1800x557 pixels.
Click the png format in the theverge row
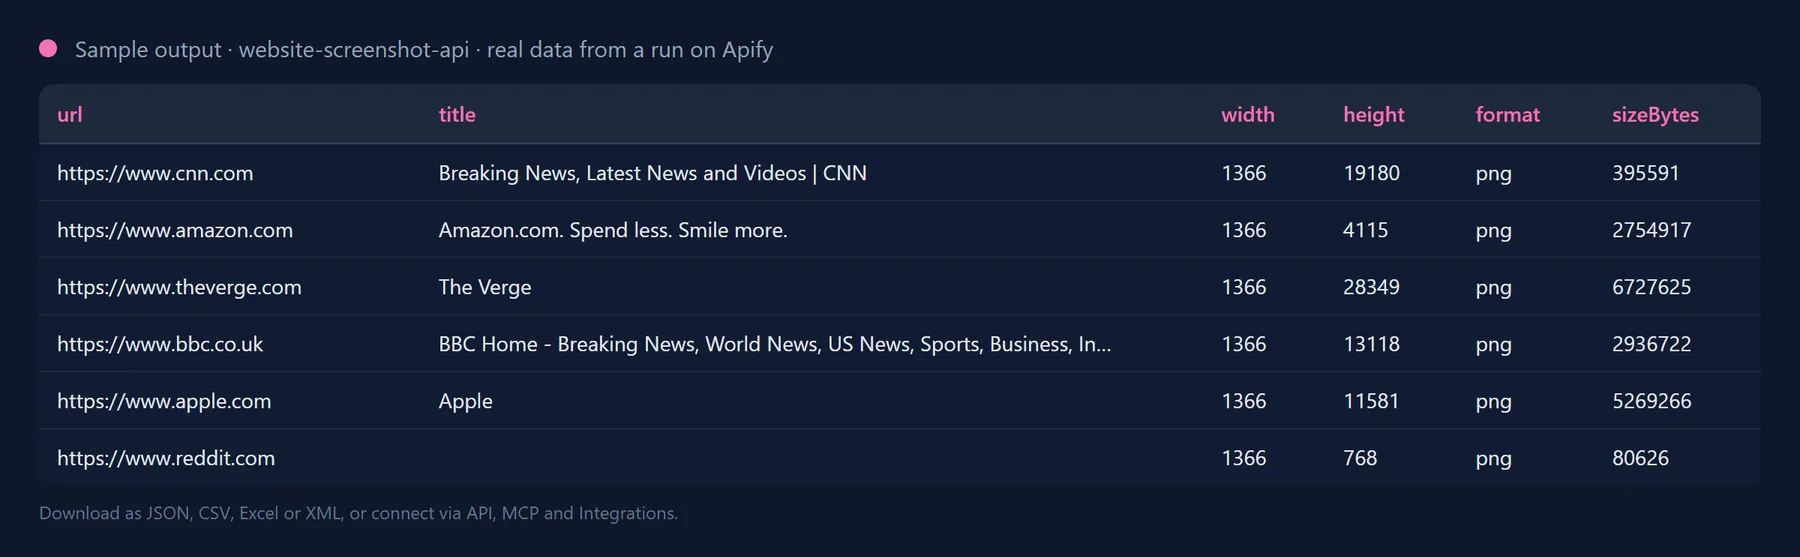1494,288
